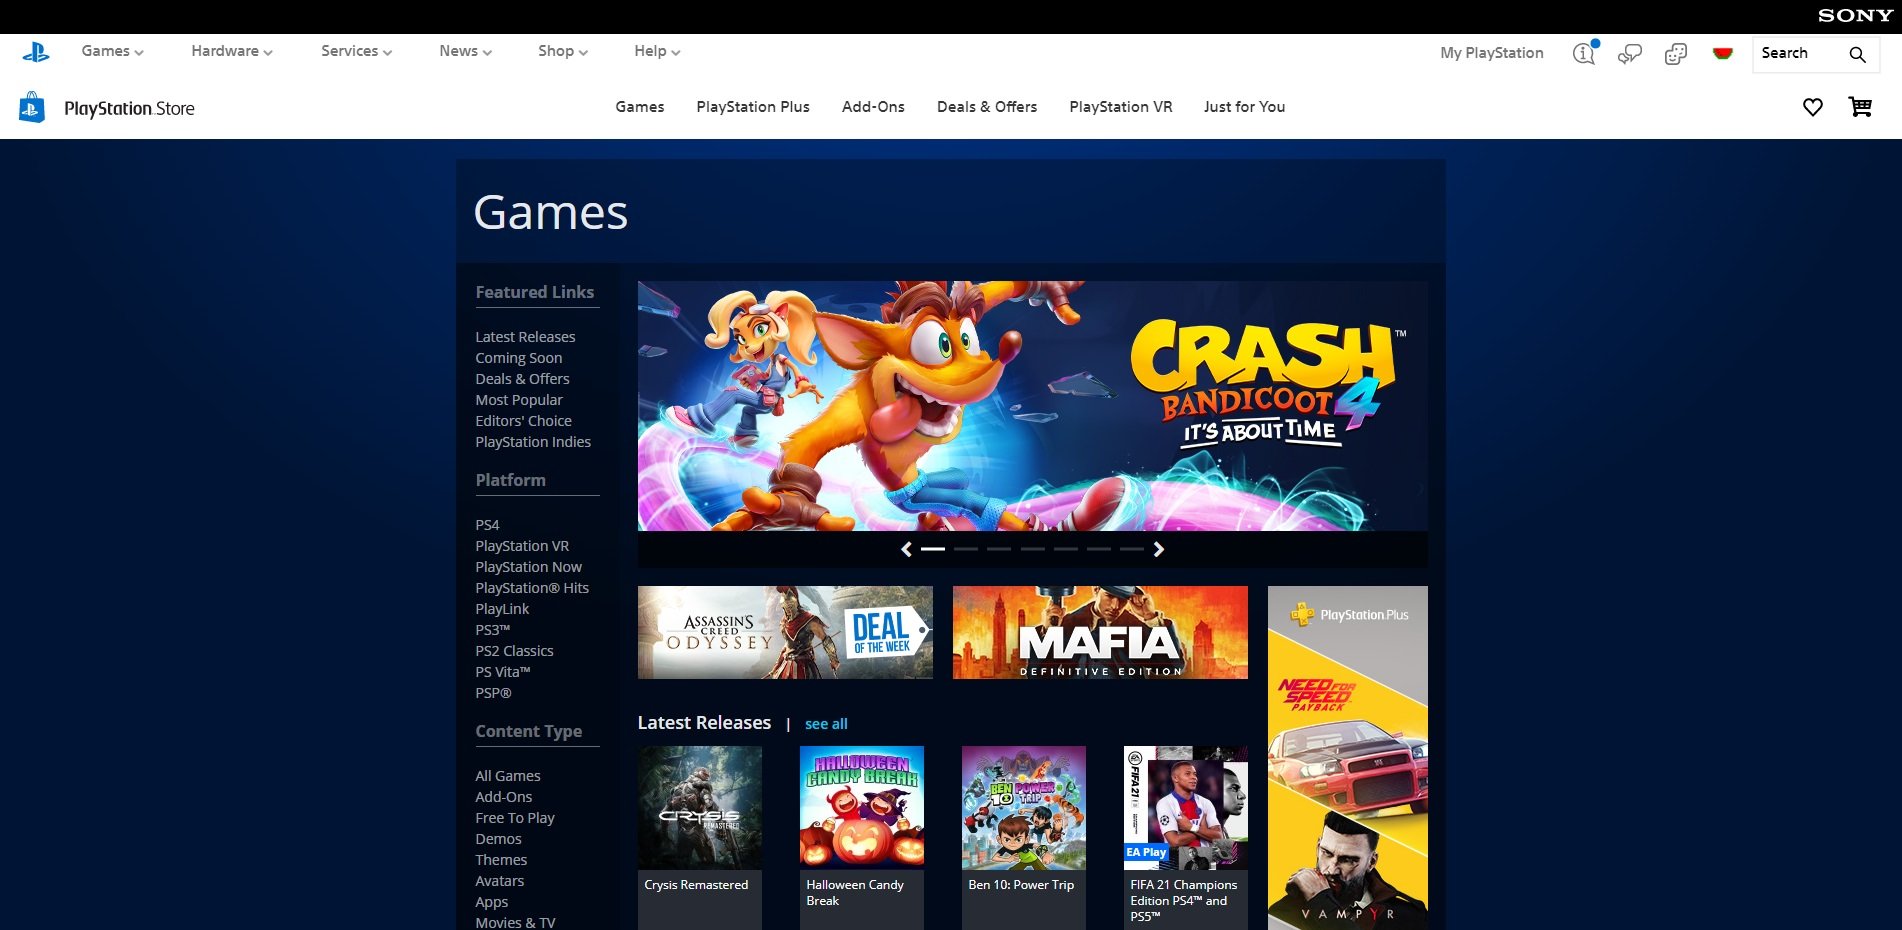
Task: Go to next carousel slide arrow
Action: [1159, 549]
